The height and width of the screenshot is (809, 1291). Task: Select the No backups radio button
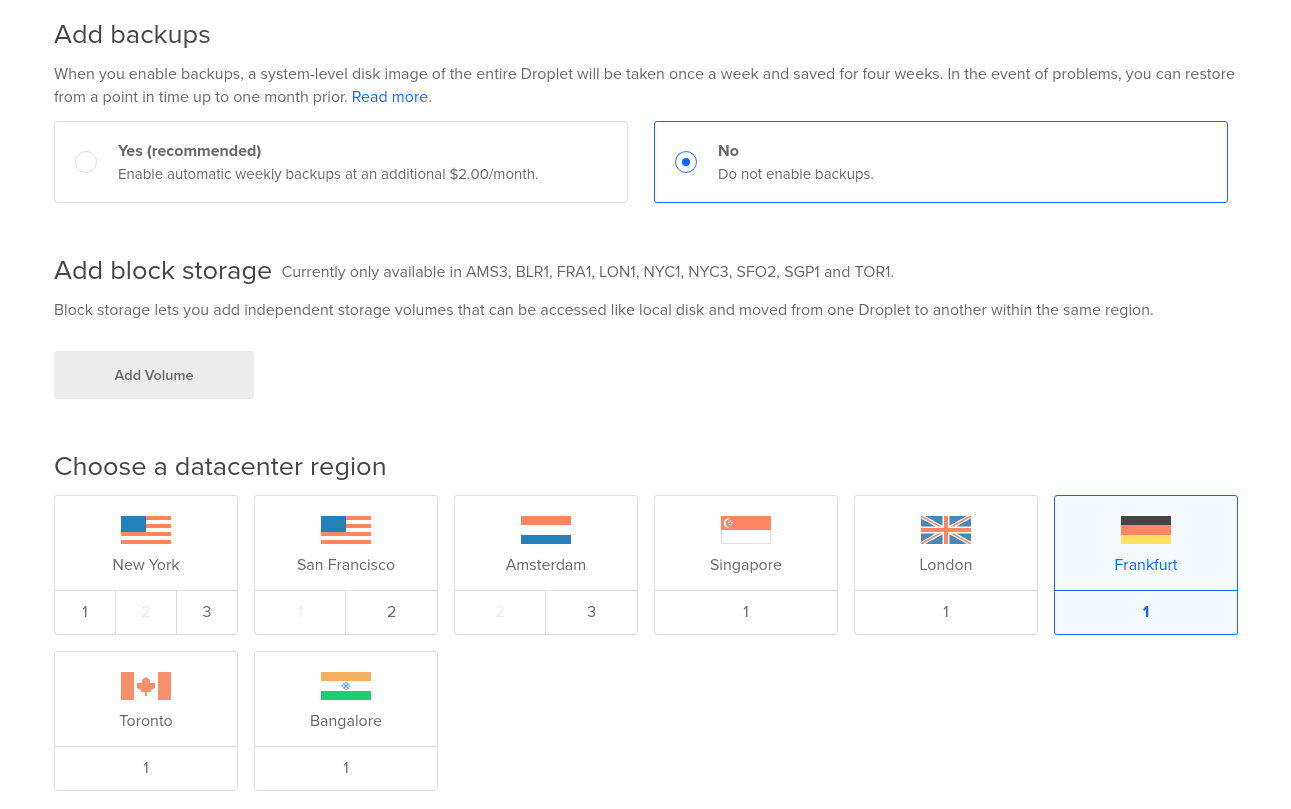pos(686,162)
